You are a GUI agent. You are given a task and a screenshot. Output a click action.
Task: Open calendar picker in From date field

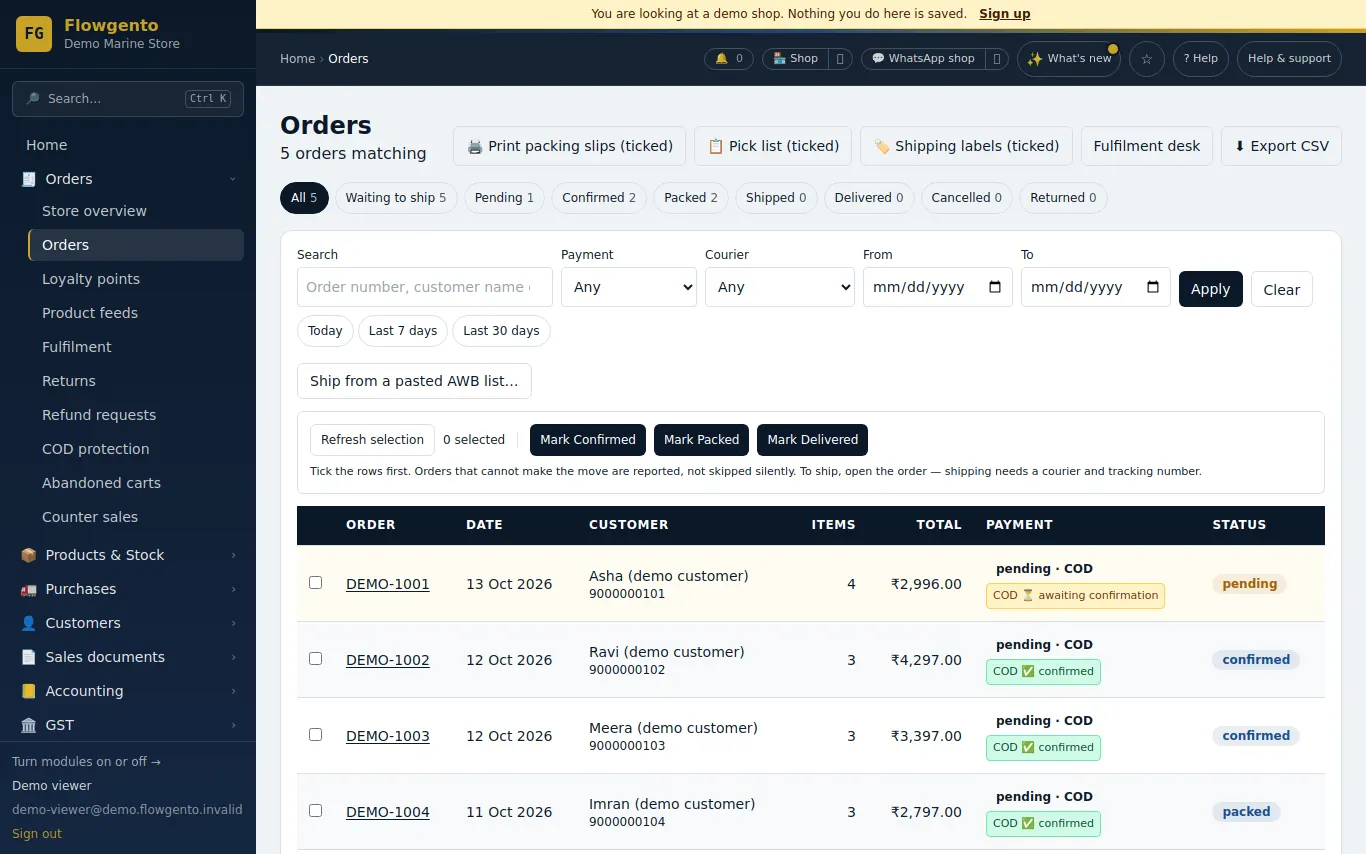coord(995,287)
